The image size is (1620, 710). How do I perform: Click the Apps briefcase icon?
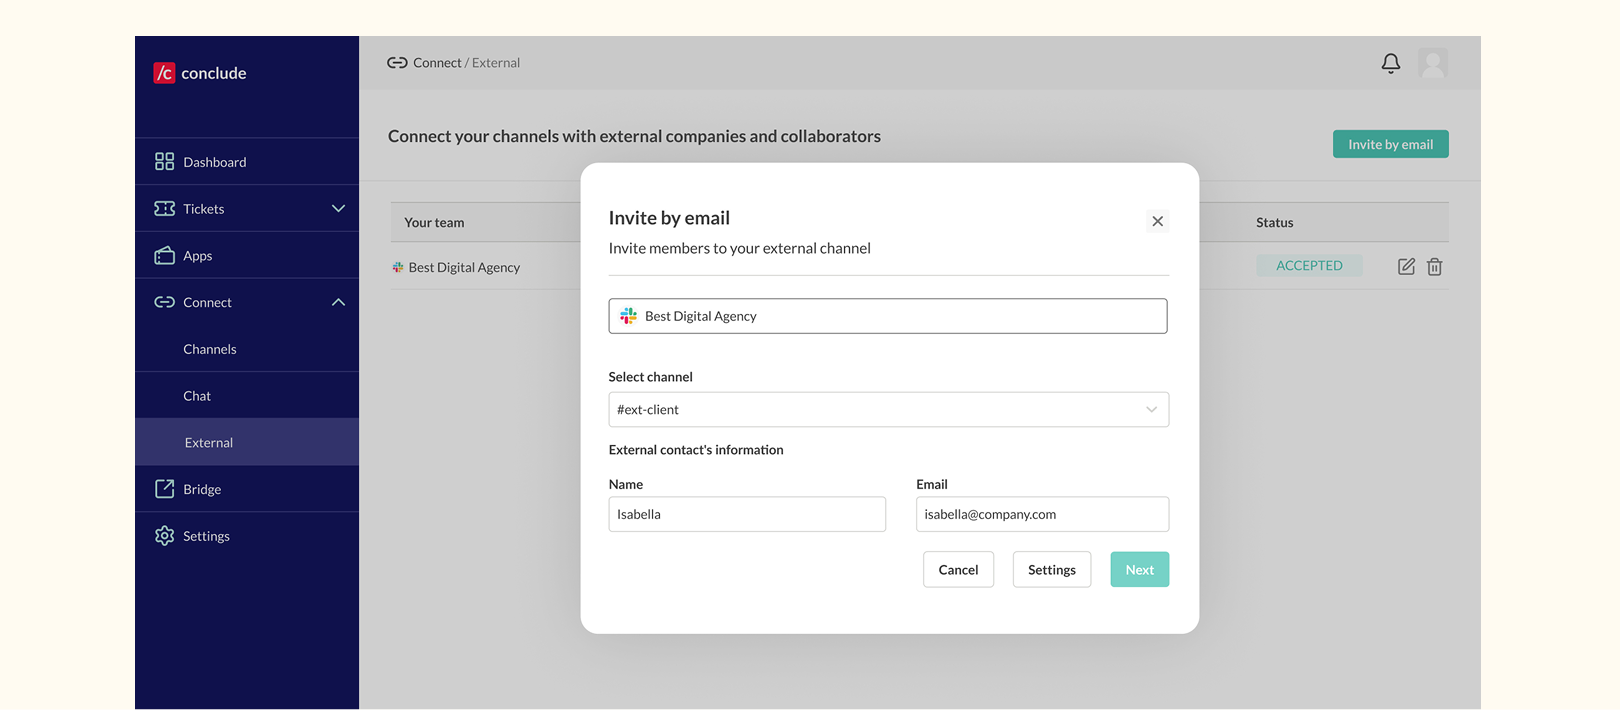[x=164, y=255]
